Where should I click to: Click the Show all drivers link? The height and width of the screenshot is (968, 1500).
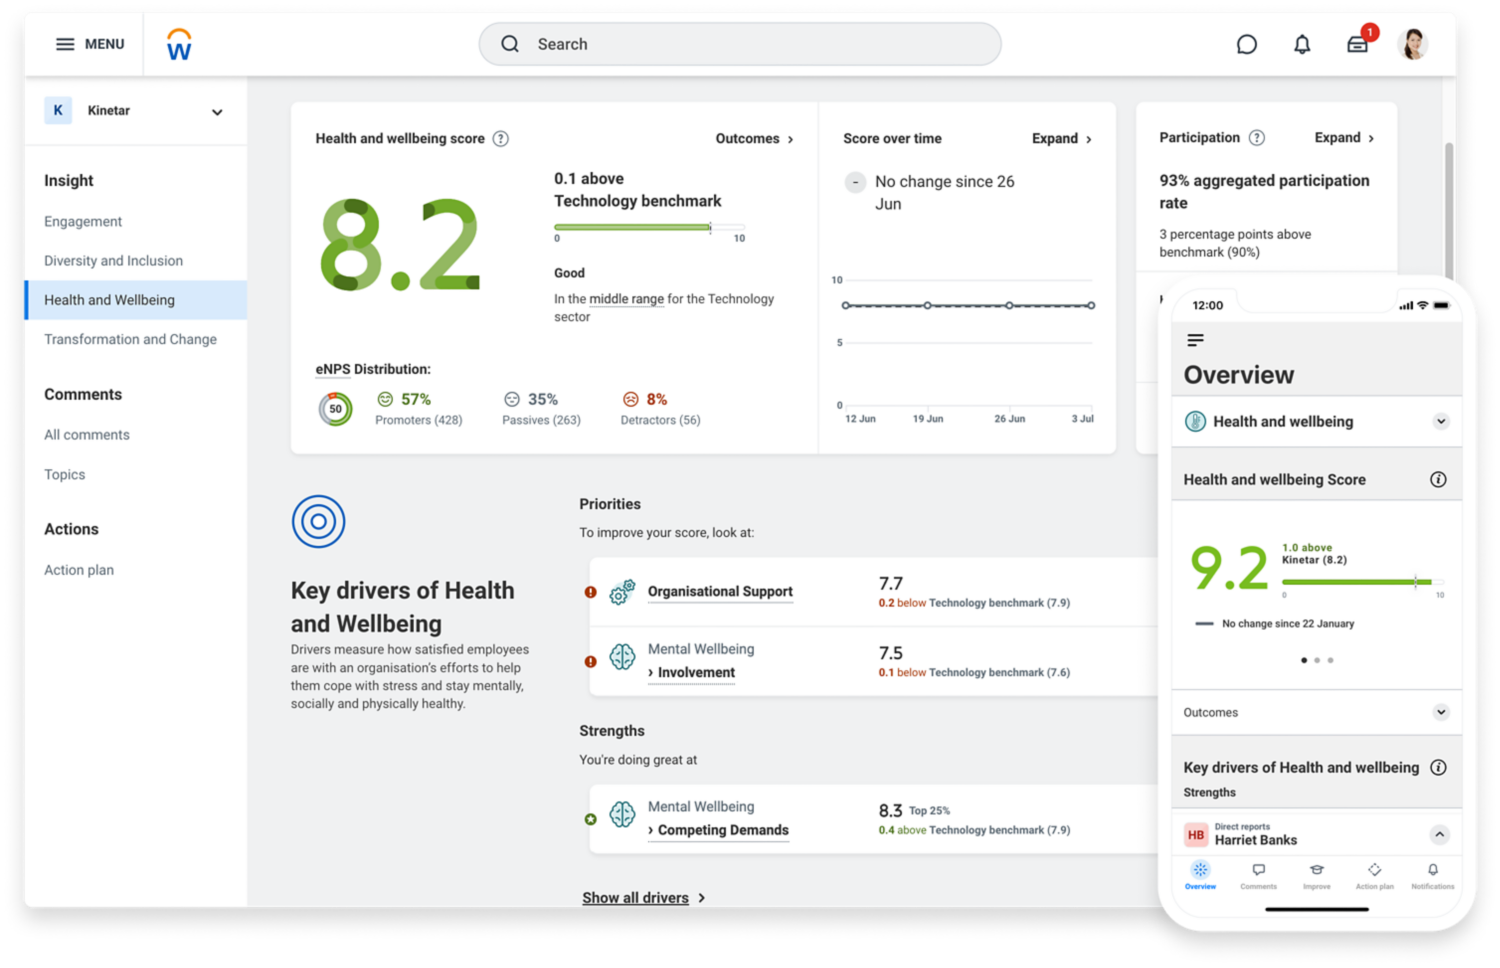[x=635, y=897]
